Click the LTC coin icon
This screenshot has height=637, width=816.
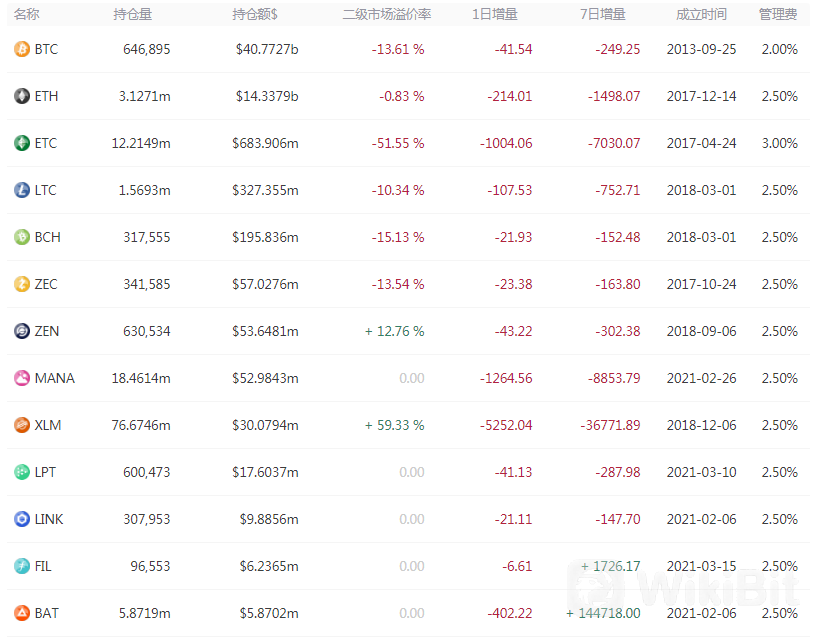pos(22,190)
